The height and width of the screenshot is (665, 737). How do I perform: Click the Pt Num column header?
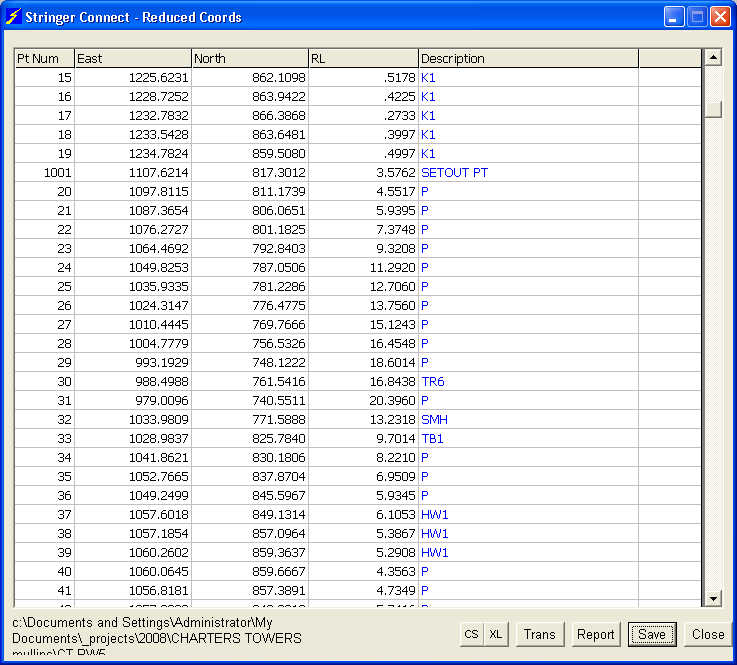[44, 58]
